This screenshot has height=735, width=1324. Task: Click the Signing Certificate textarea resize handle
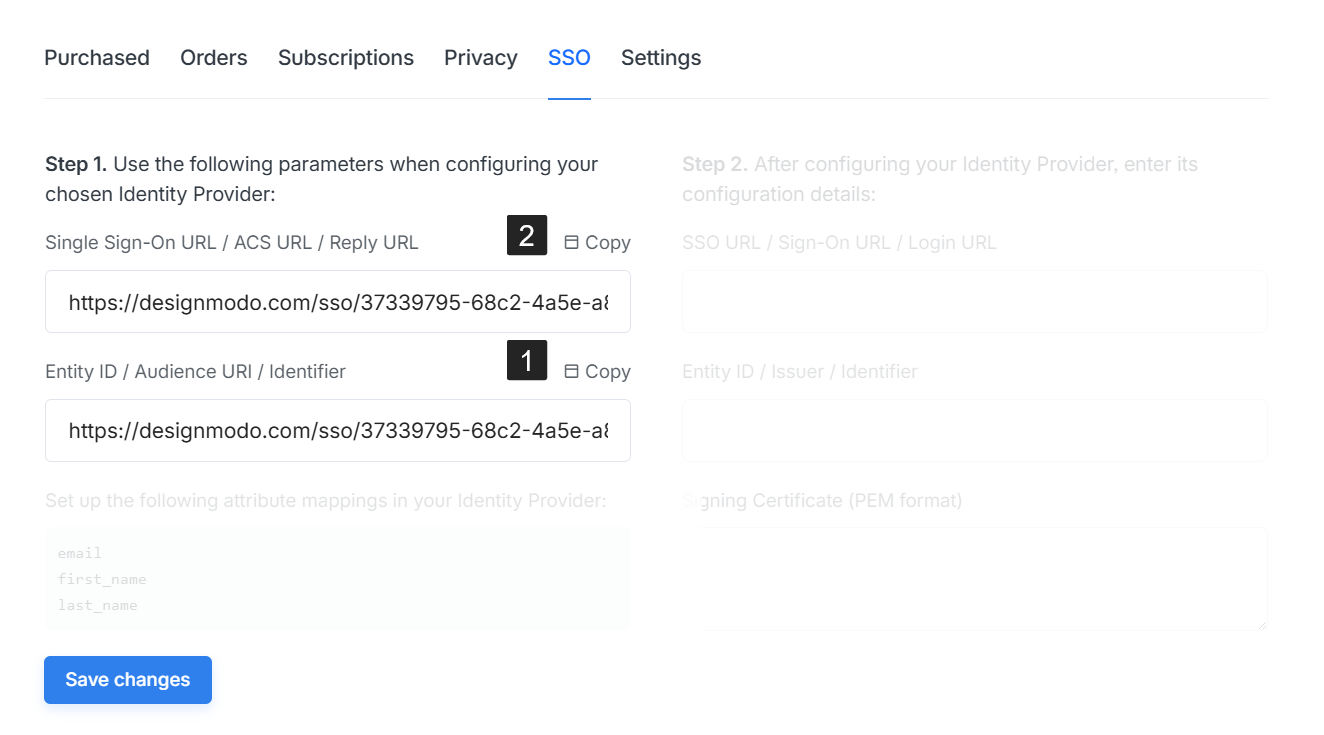pos(1262,624)
